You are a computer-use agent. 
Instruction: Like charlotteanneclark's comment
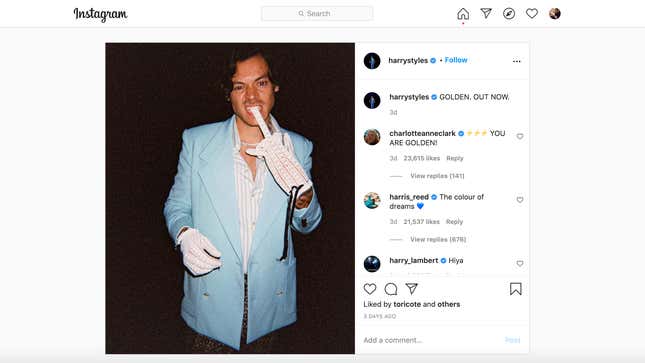tap(520, 136)
